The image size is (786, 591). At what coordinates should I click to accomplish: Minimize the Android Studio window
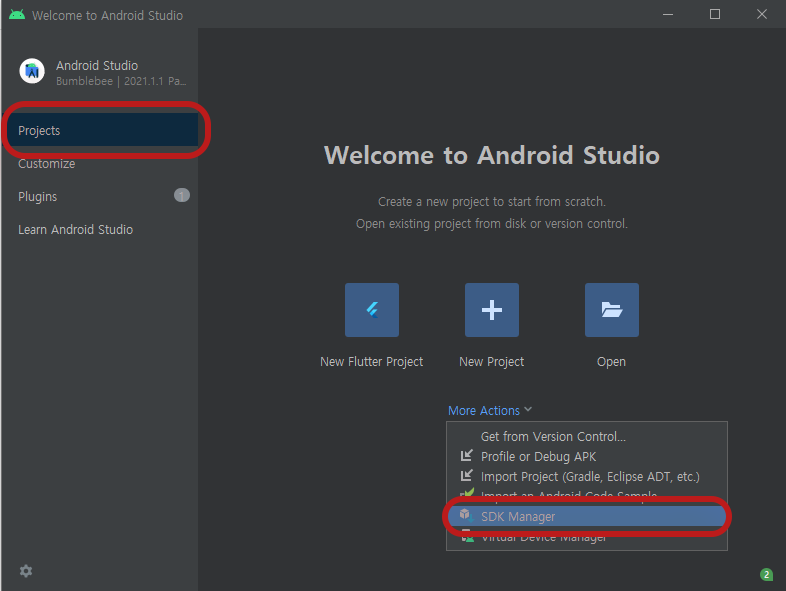tap(668, 15)
